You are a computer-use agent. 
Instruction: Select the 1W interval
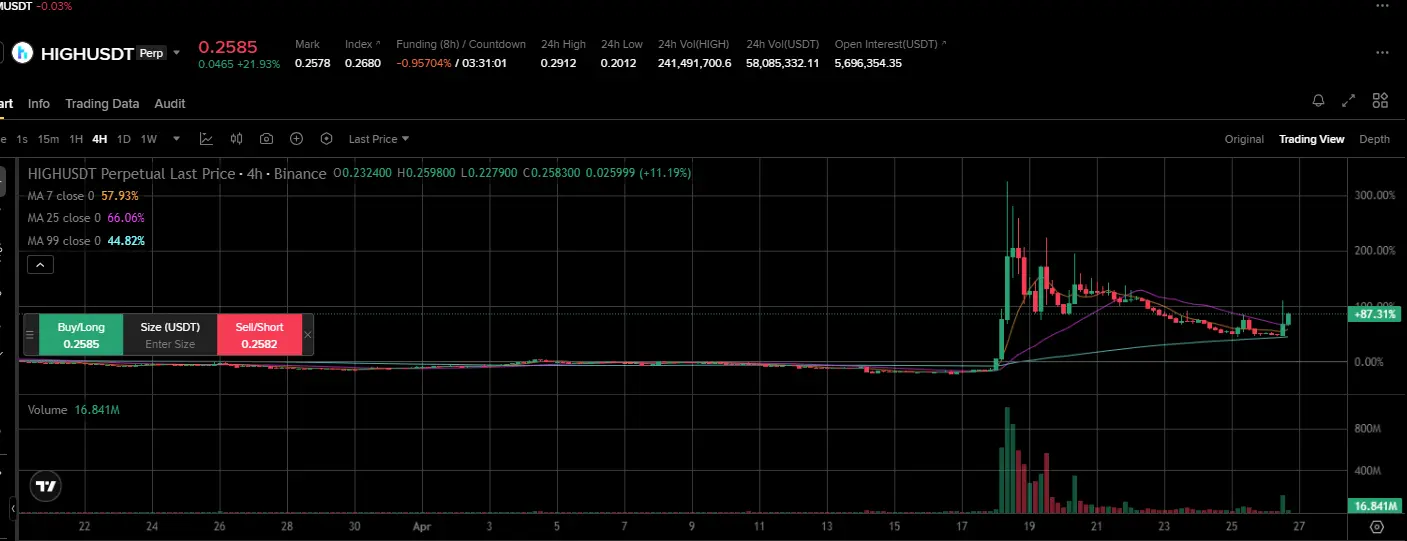click(x=149, y=139)
